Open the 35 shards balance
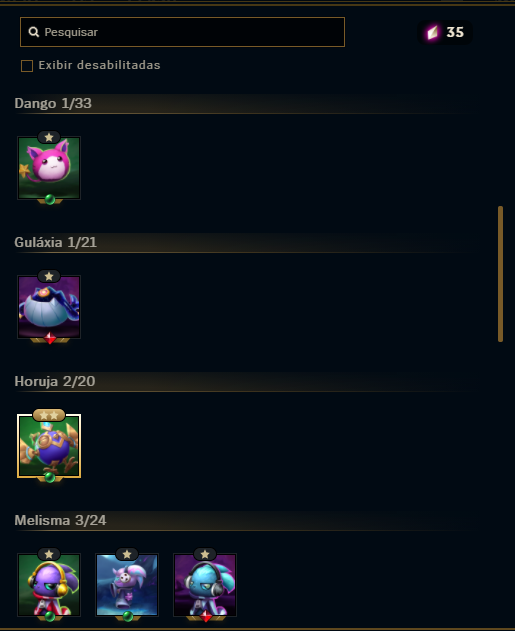515x631 pixels. pos(455,32)
